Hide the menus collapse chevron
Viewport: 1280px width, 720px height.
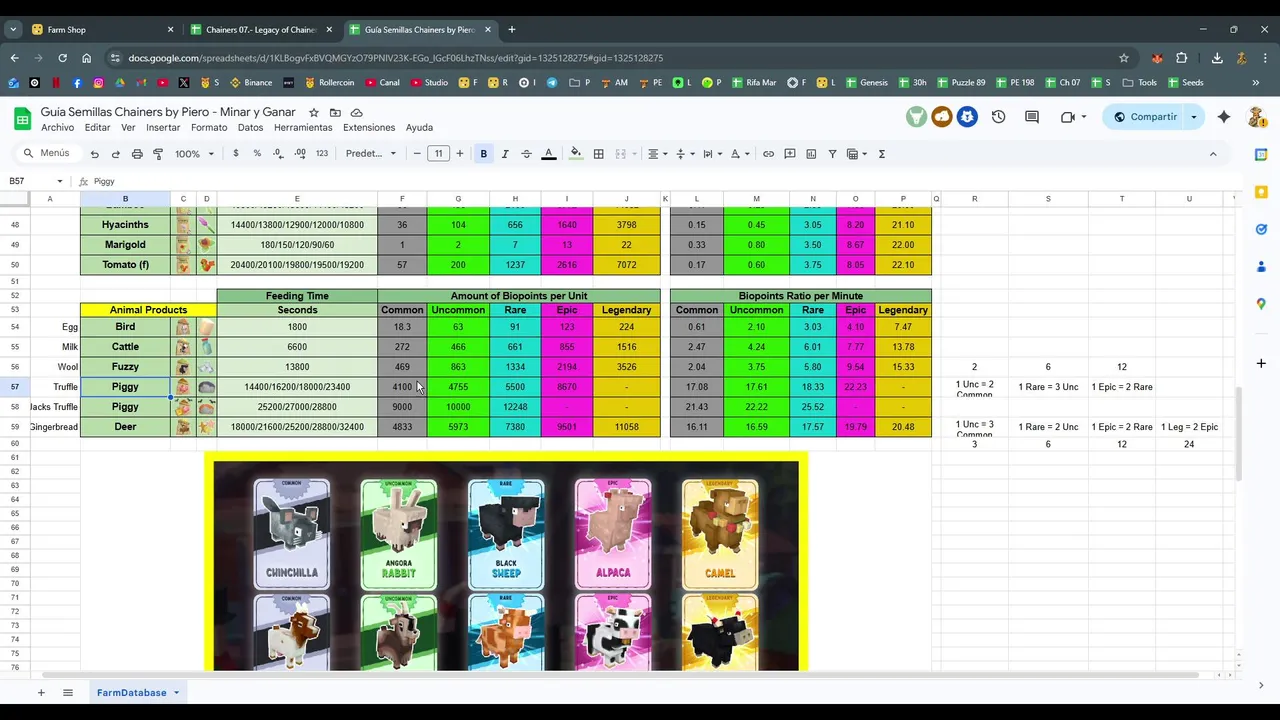click(x=1213, y=154)
